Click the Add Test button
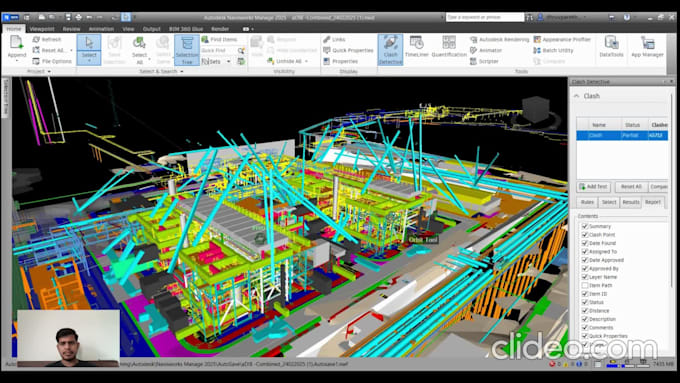 coord(594,187)
